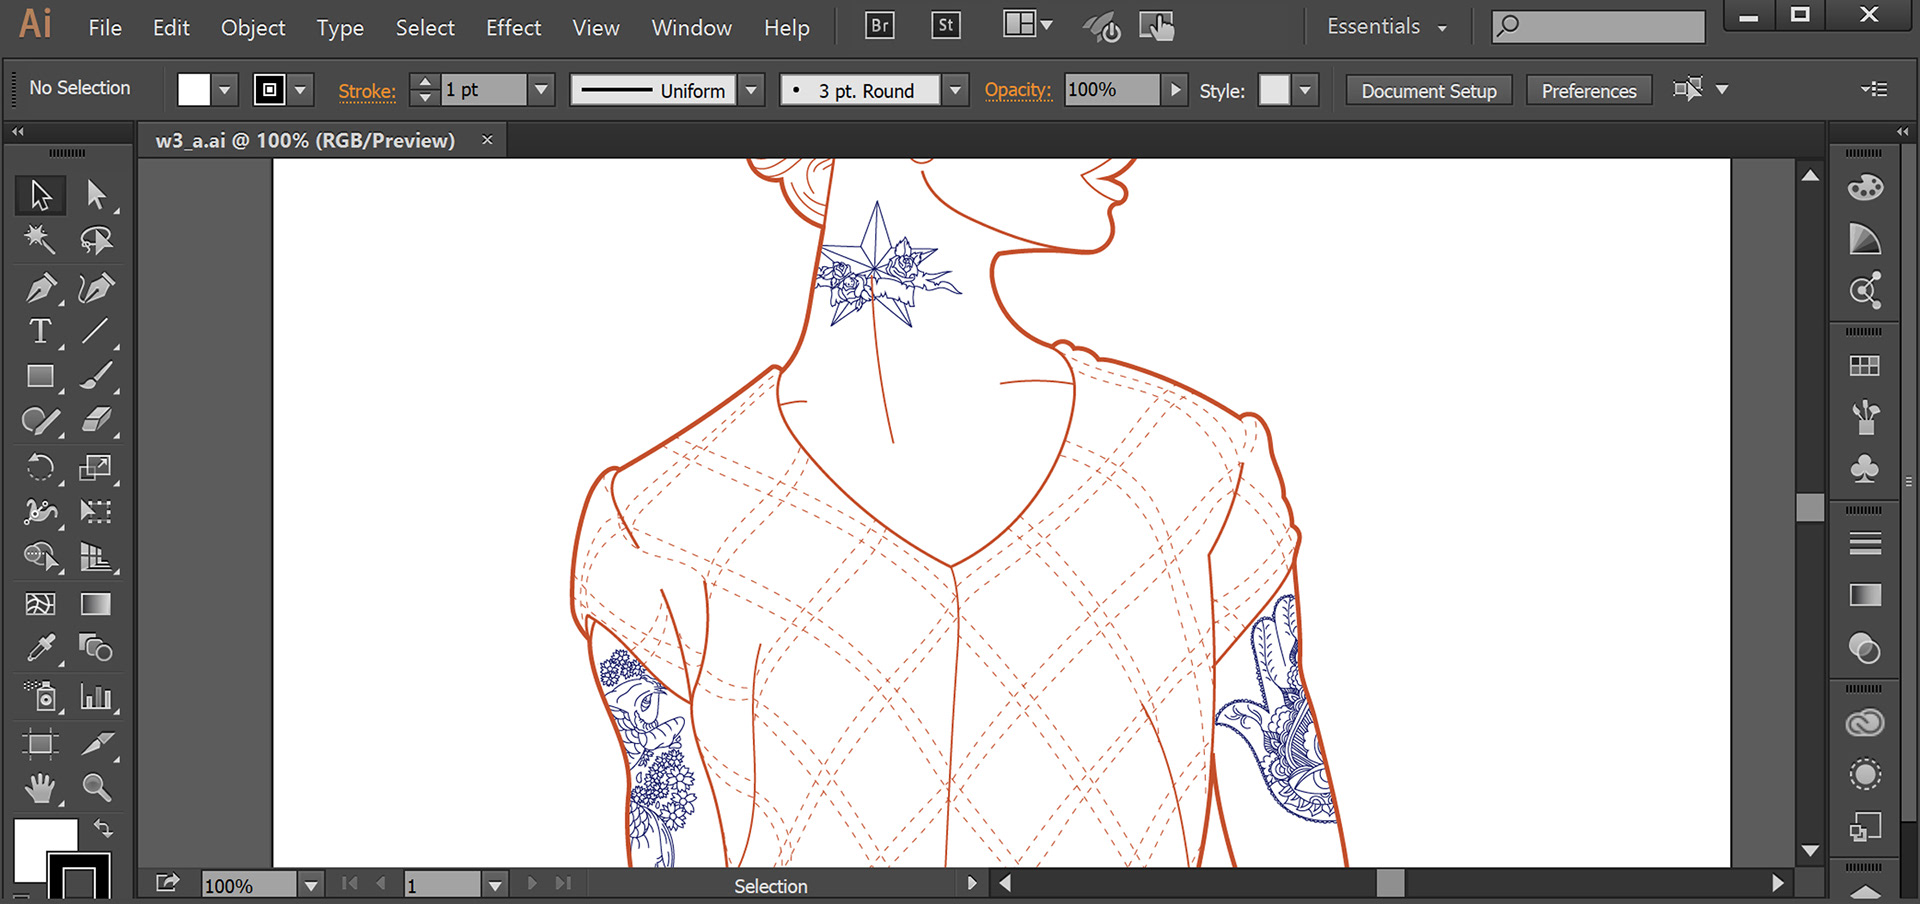Click the Opacity 100% field

point(1112,90)
